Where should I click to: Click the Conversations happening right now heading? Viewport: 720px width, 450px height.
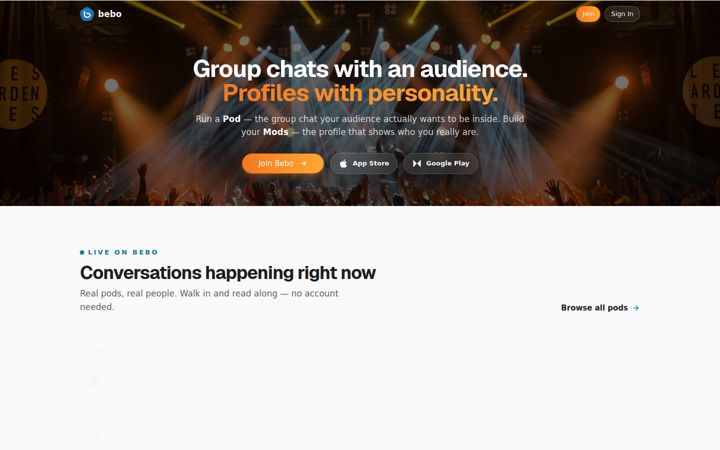click(x=228, y=273)
